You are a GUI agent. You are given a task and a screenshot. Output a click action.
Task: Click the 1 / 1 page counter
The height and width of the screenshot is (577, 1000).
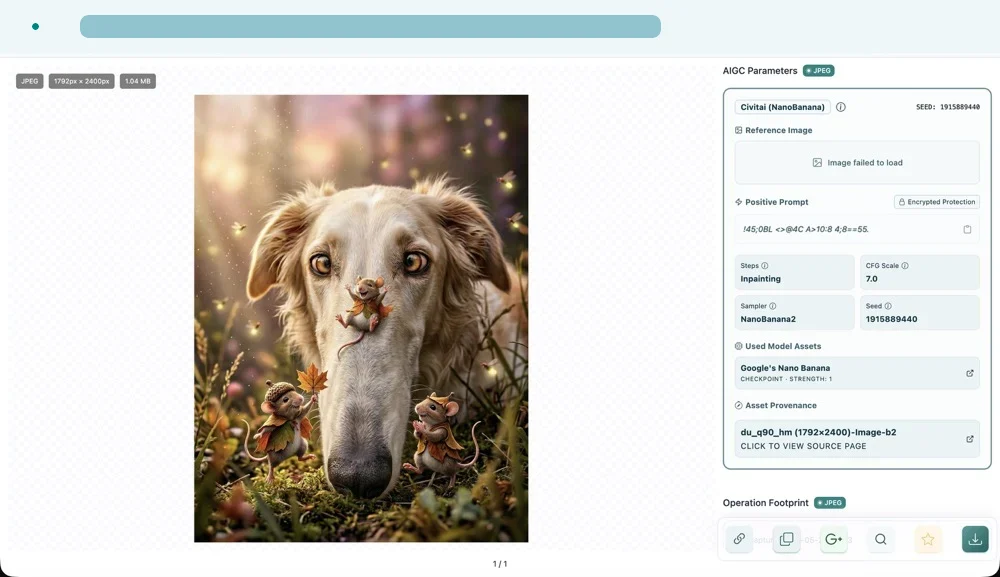[x=500, y=564]
